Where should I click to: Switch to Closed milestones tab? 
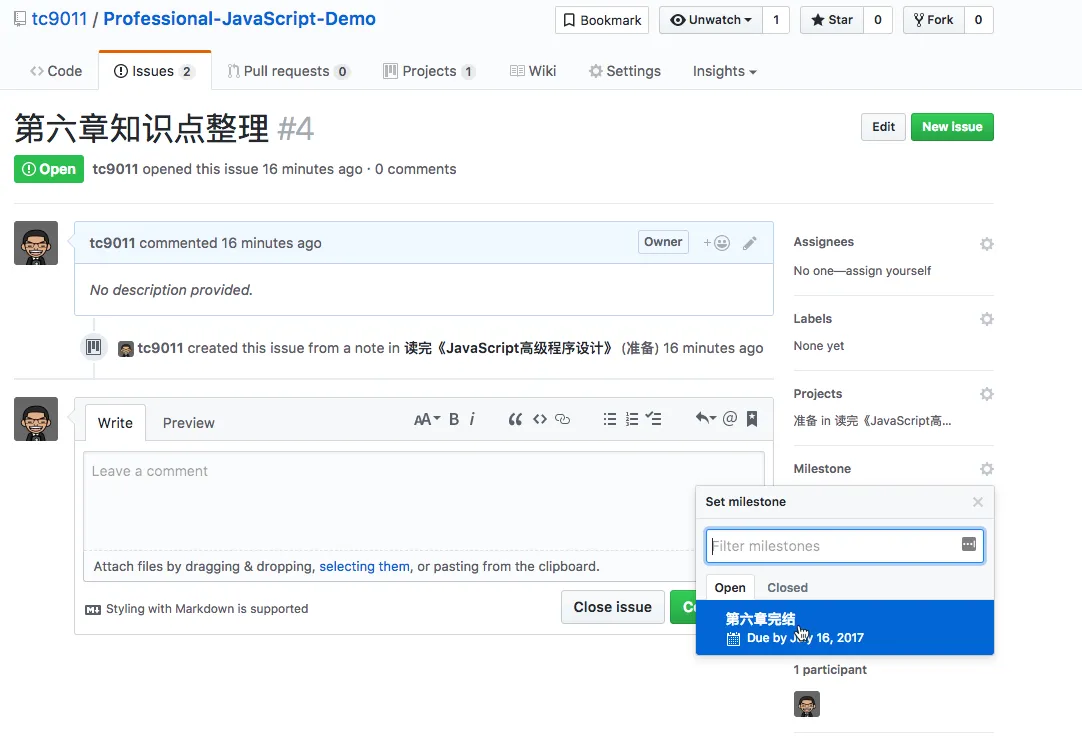click(787, 588)
